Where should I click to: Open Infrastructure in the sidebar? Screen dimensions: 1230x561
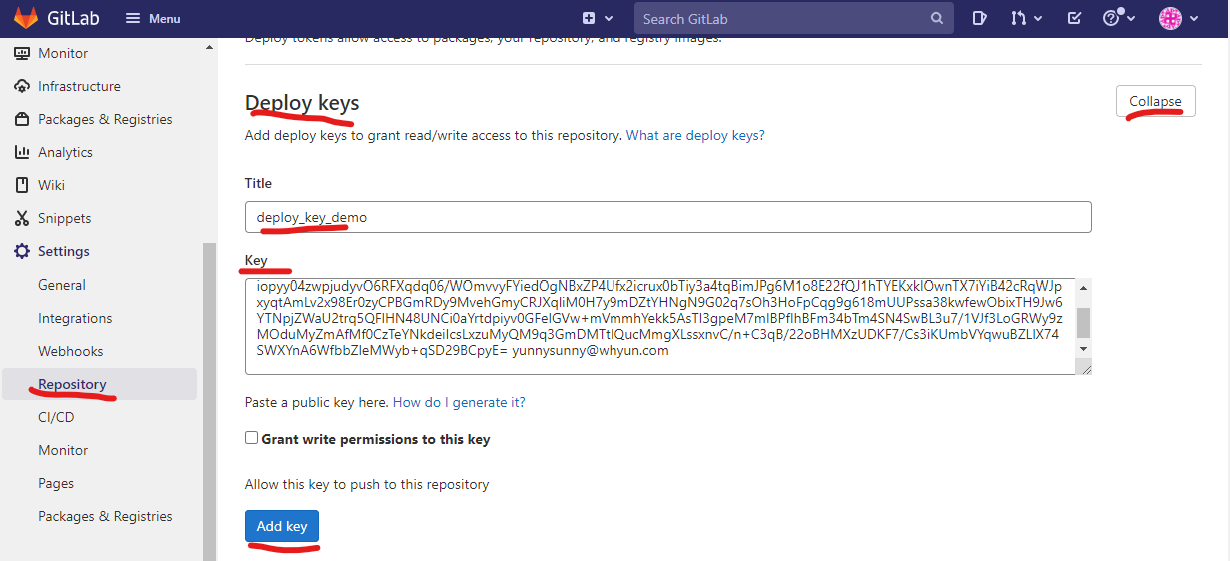79,86
